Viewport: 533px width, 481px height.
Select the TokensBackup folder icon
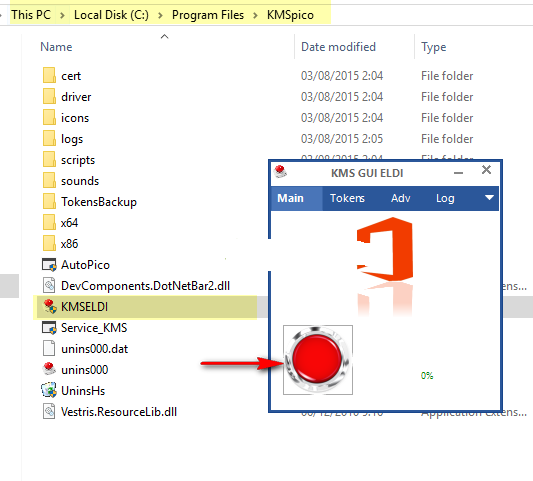(x=49, y=202)
